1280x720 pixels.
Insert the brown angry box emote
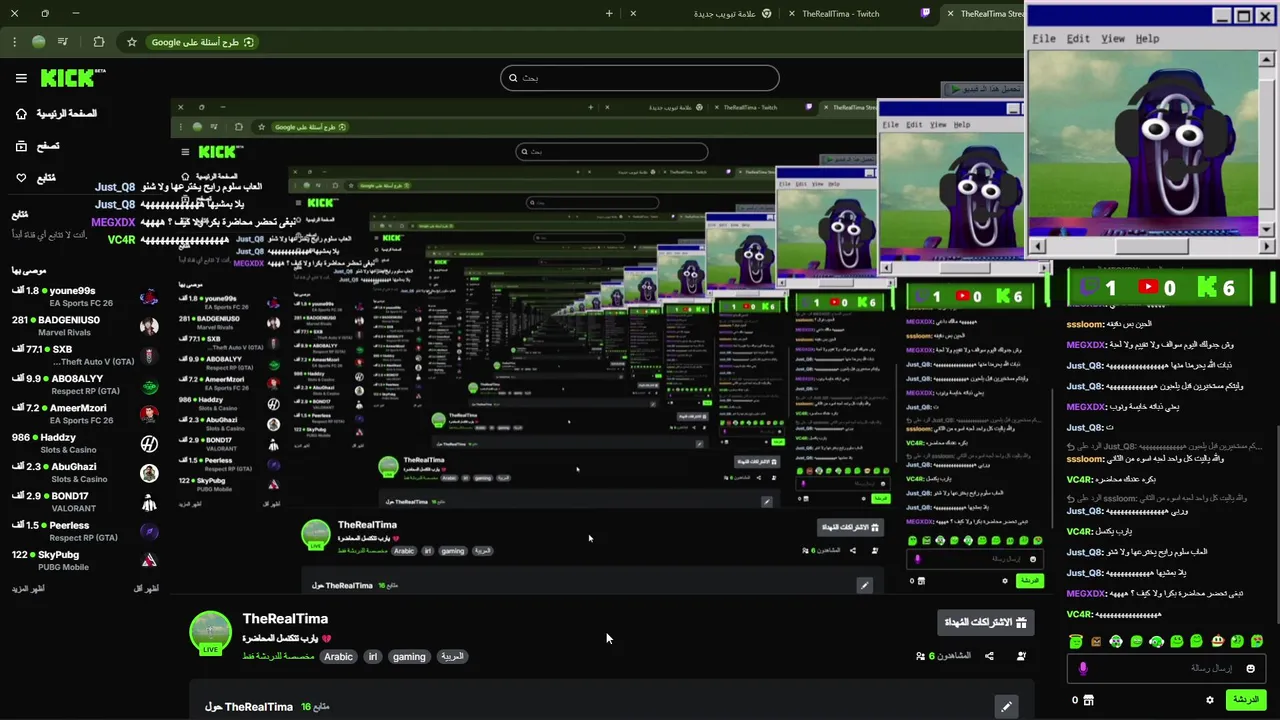point(1096,641)
